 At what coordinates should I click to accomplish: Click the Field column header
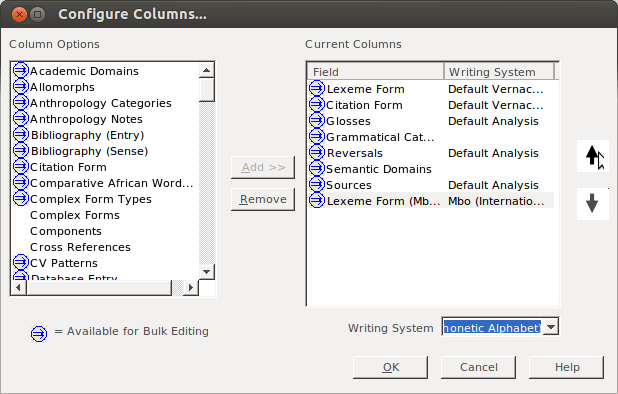(x=376, y=72)
